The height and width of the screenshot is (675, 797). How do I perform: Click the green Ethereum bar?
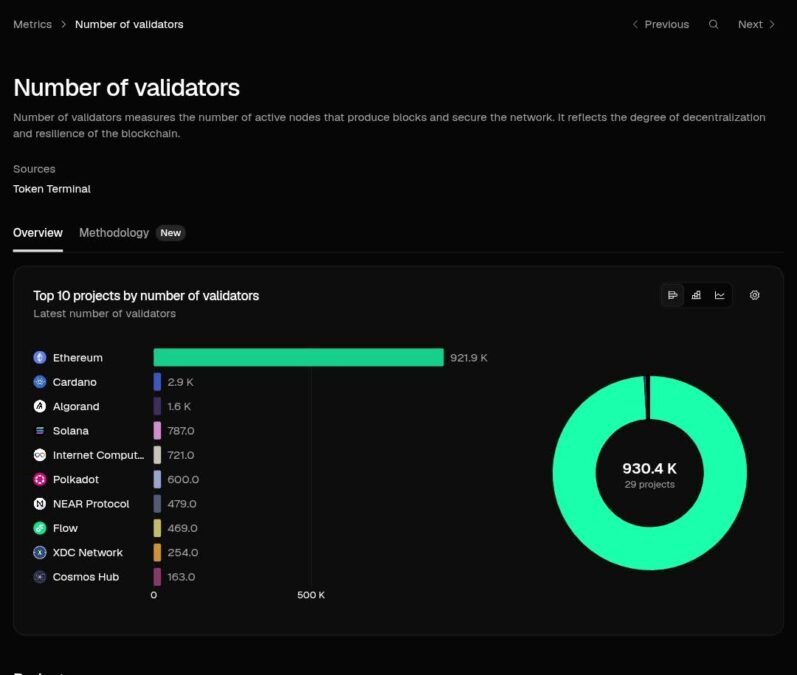tap(298, 357)
